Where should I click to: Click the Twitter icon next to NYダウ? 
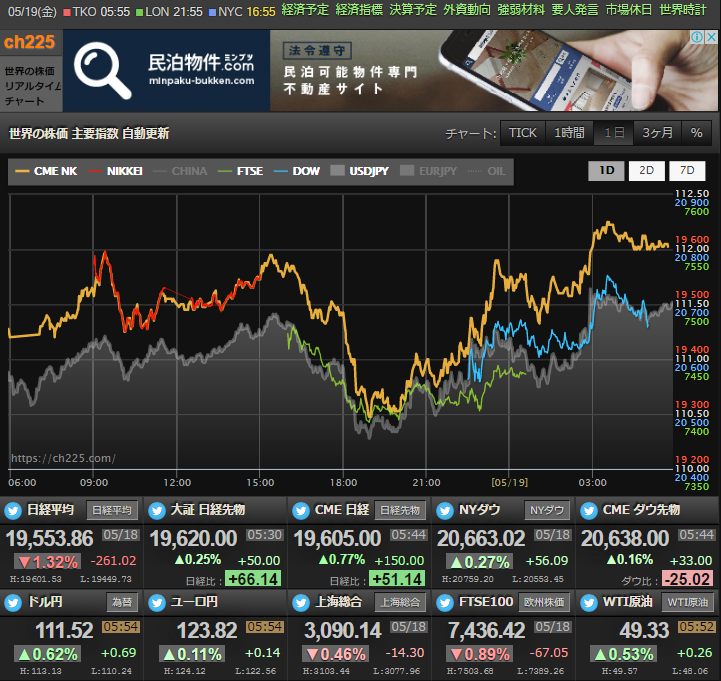point(445,511)
